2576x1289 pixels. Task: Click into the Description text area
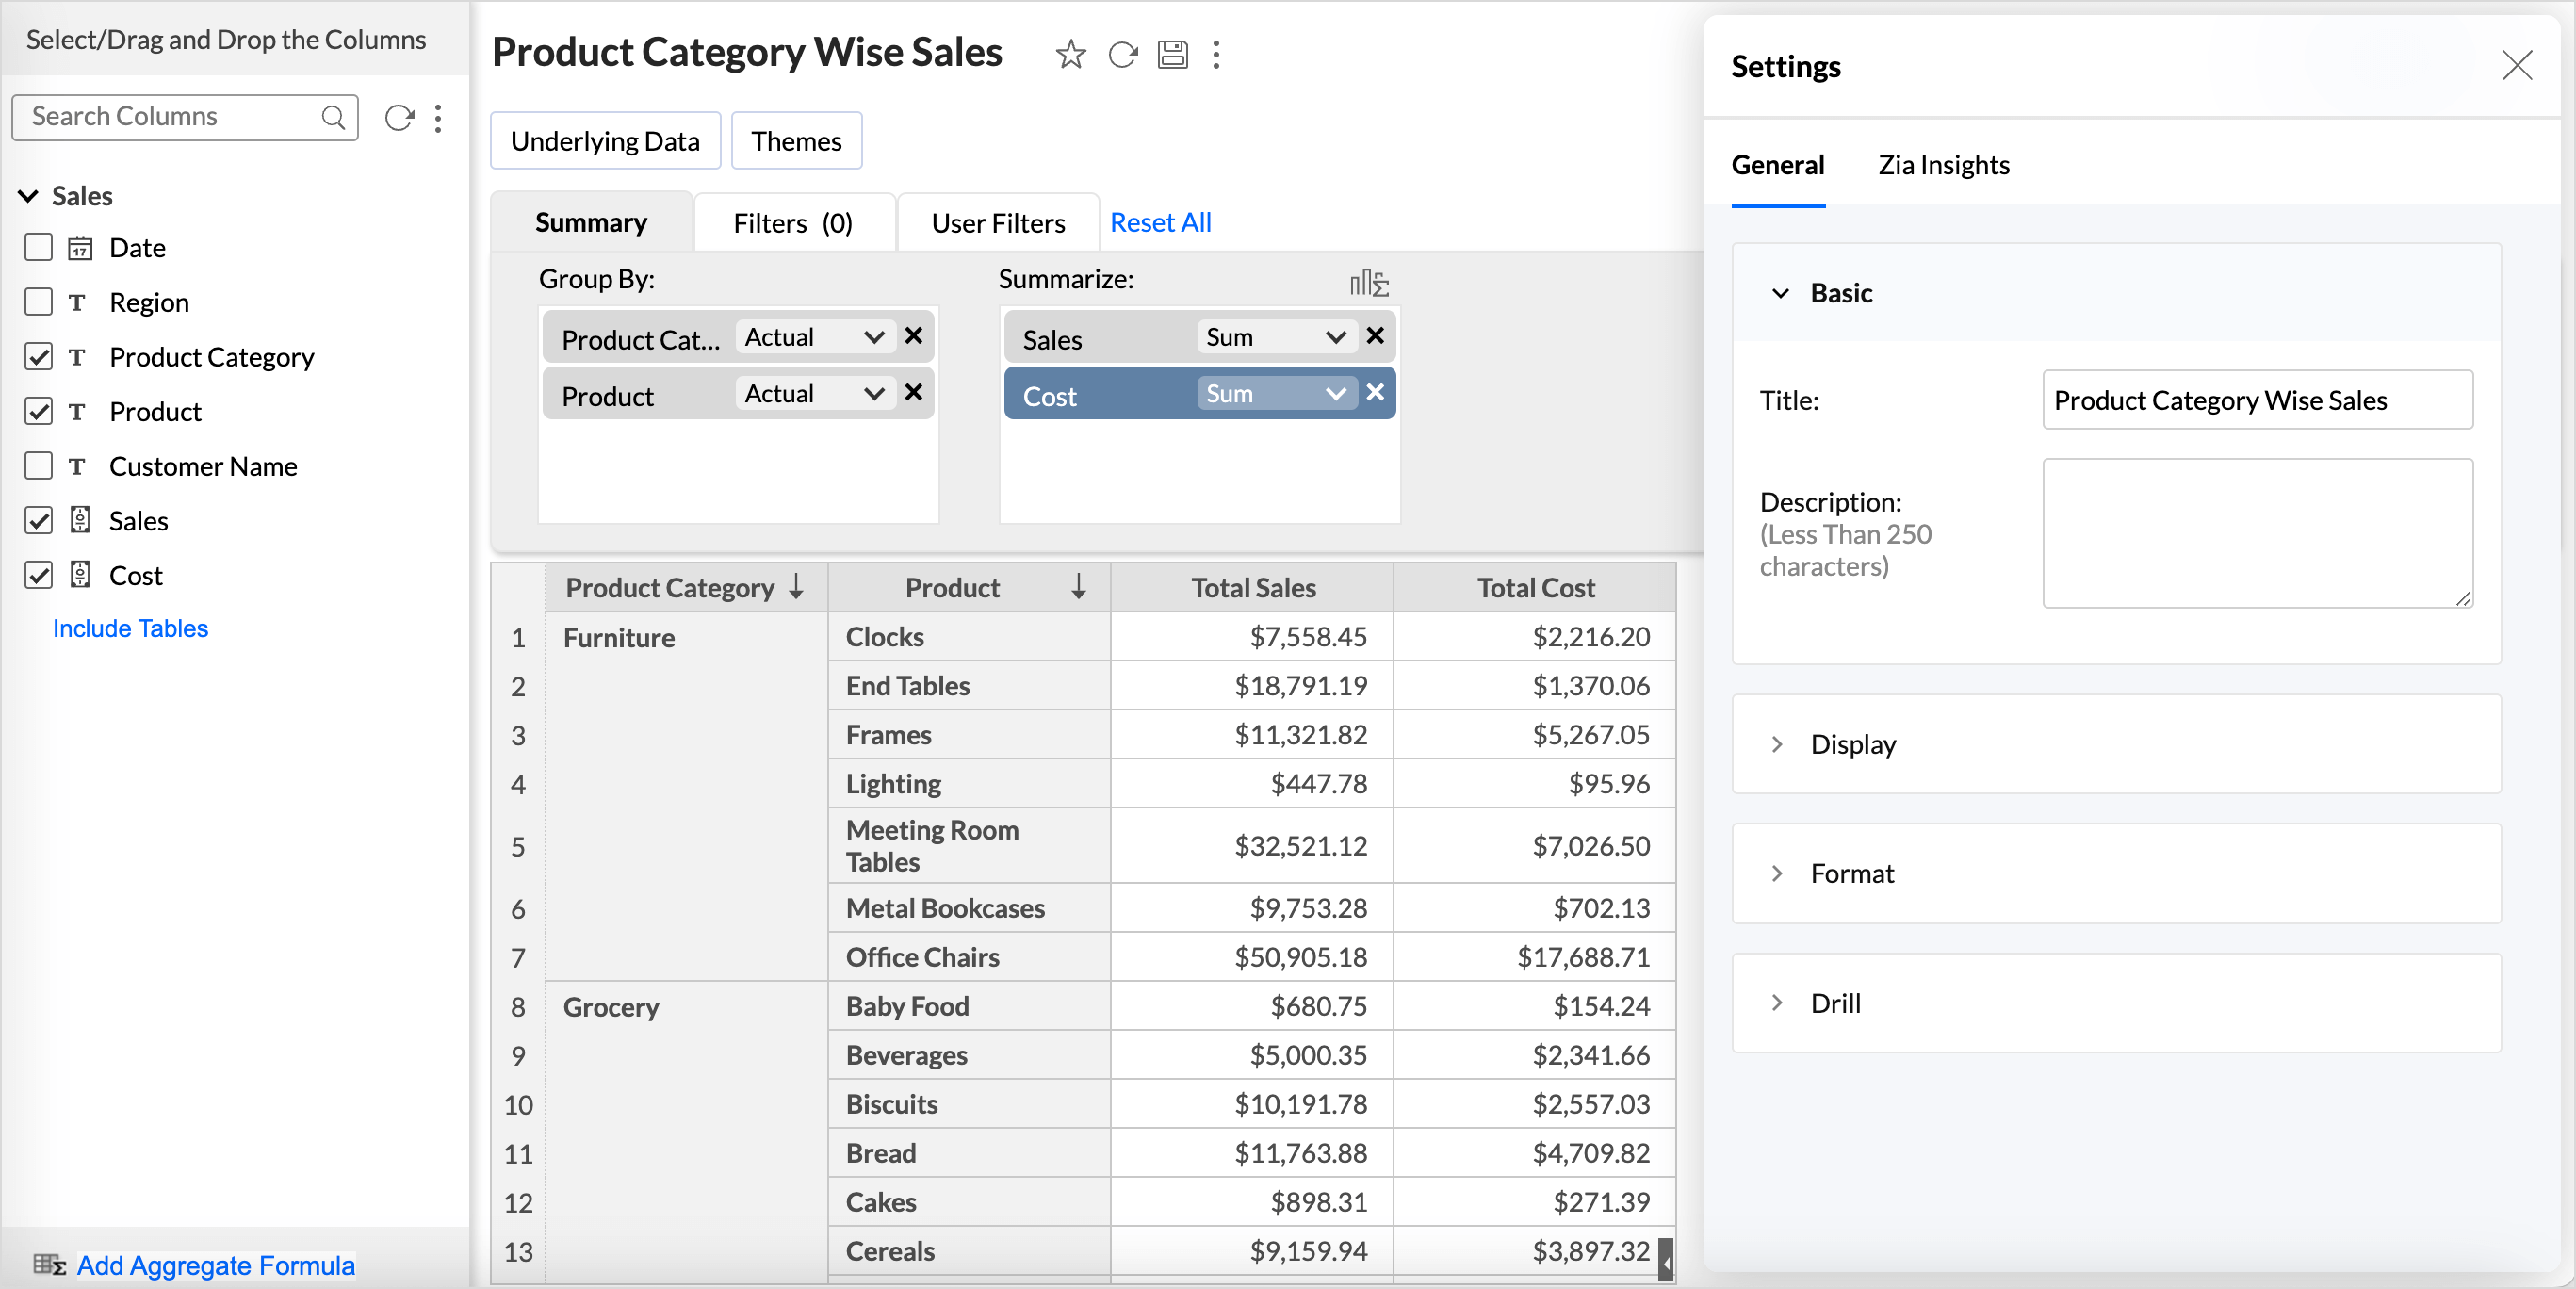[x=2257, y=533]
